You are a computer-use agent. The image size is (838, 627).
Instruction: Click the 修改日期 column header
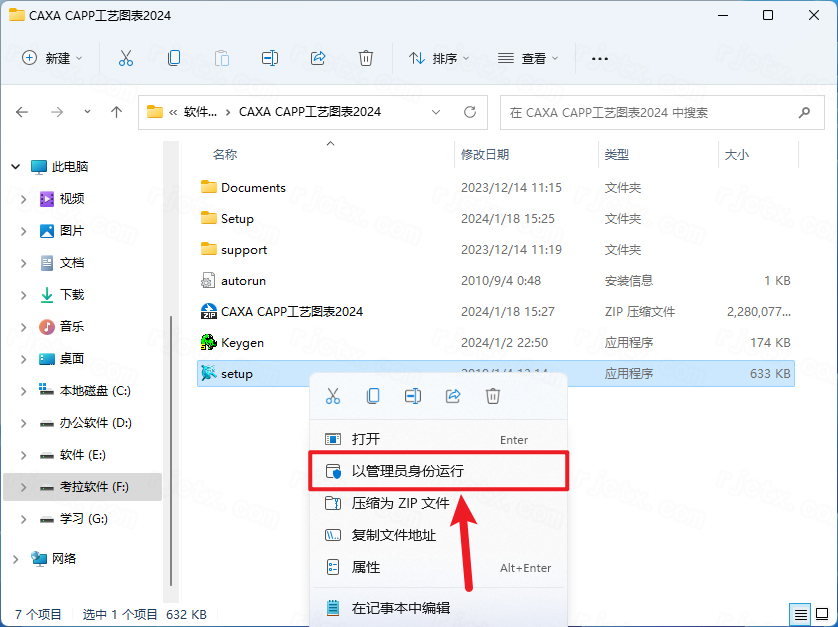485,154
